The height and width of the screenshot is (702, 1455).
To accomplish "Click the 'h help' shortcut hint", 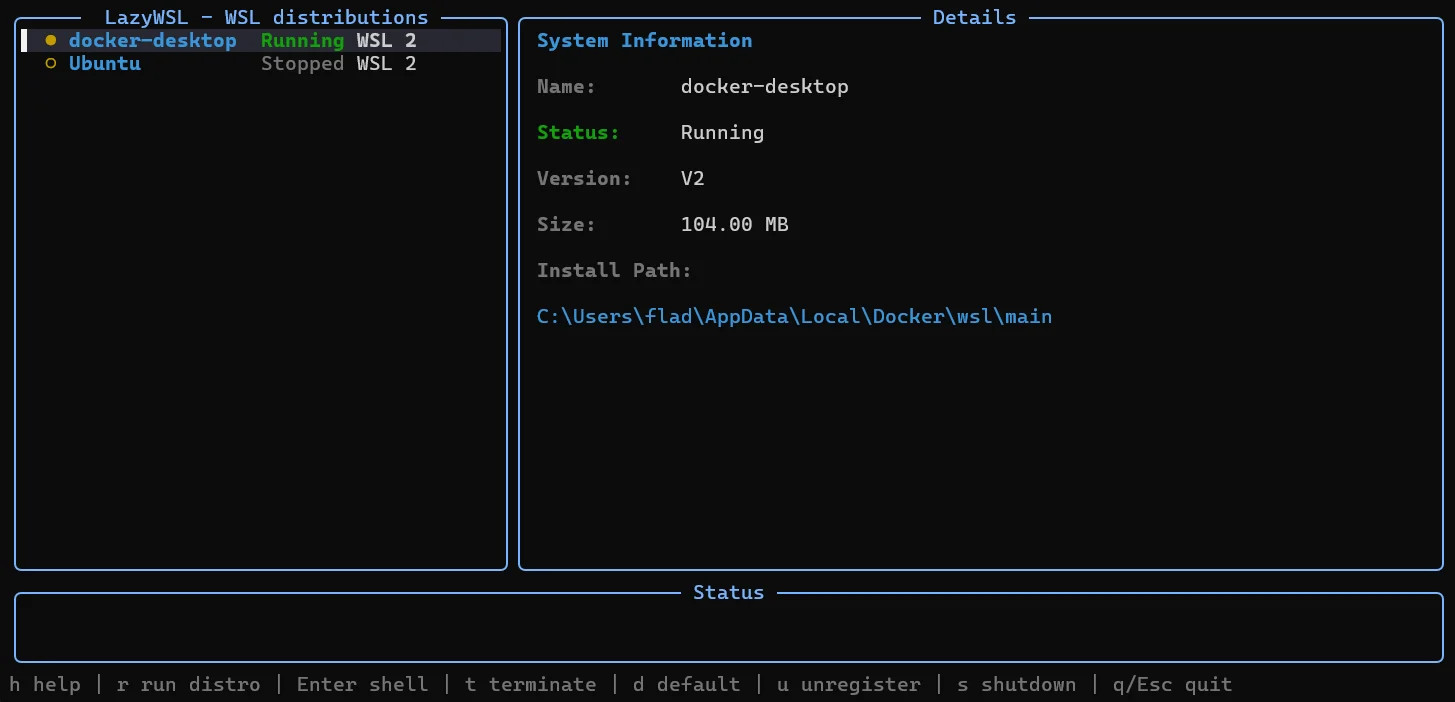I will tap(45, 685).
